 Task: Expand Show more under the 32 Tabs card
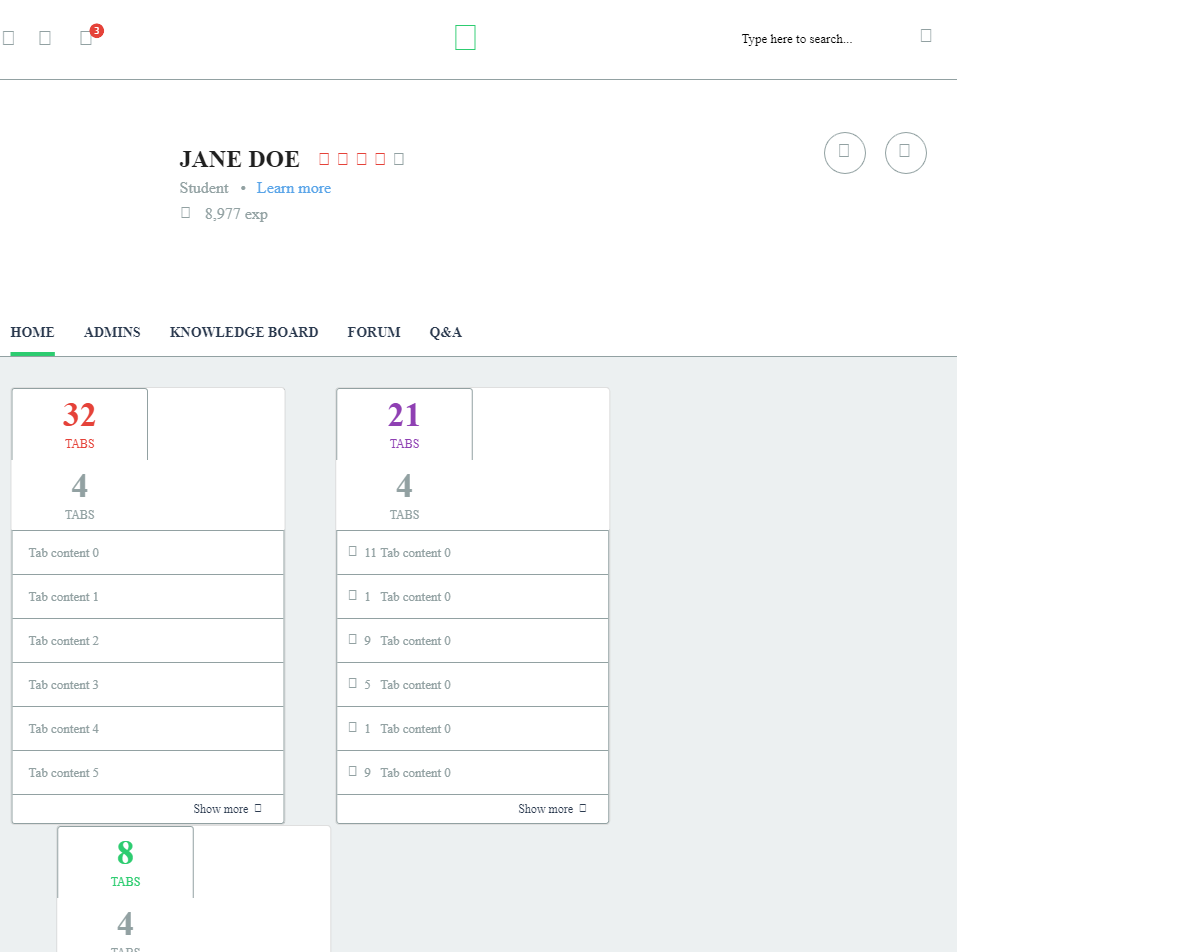[x=227, y=809]
